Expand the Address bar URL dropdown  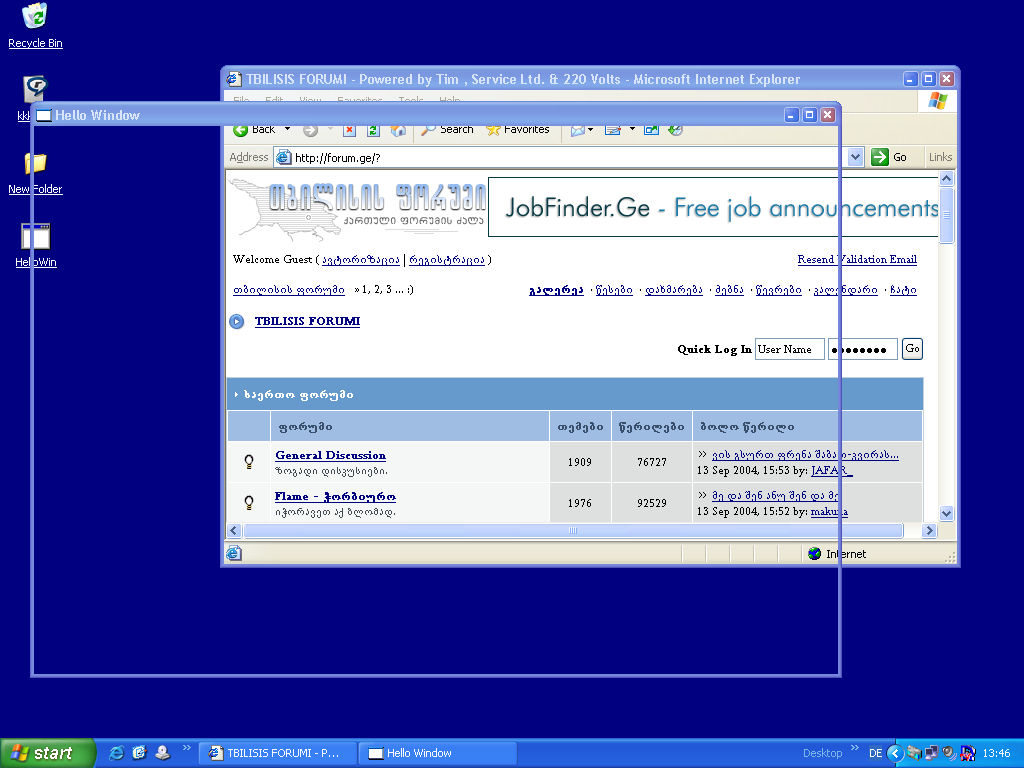pyautogui.click(x=856, y=157)
